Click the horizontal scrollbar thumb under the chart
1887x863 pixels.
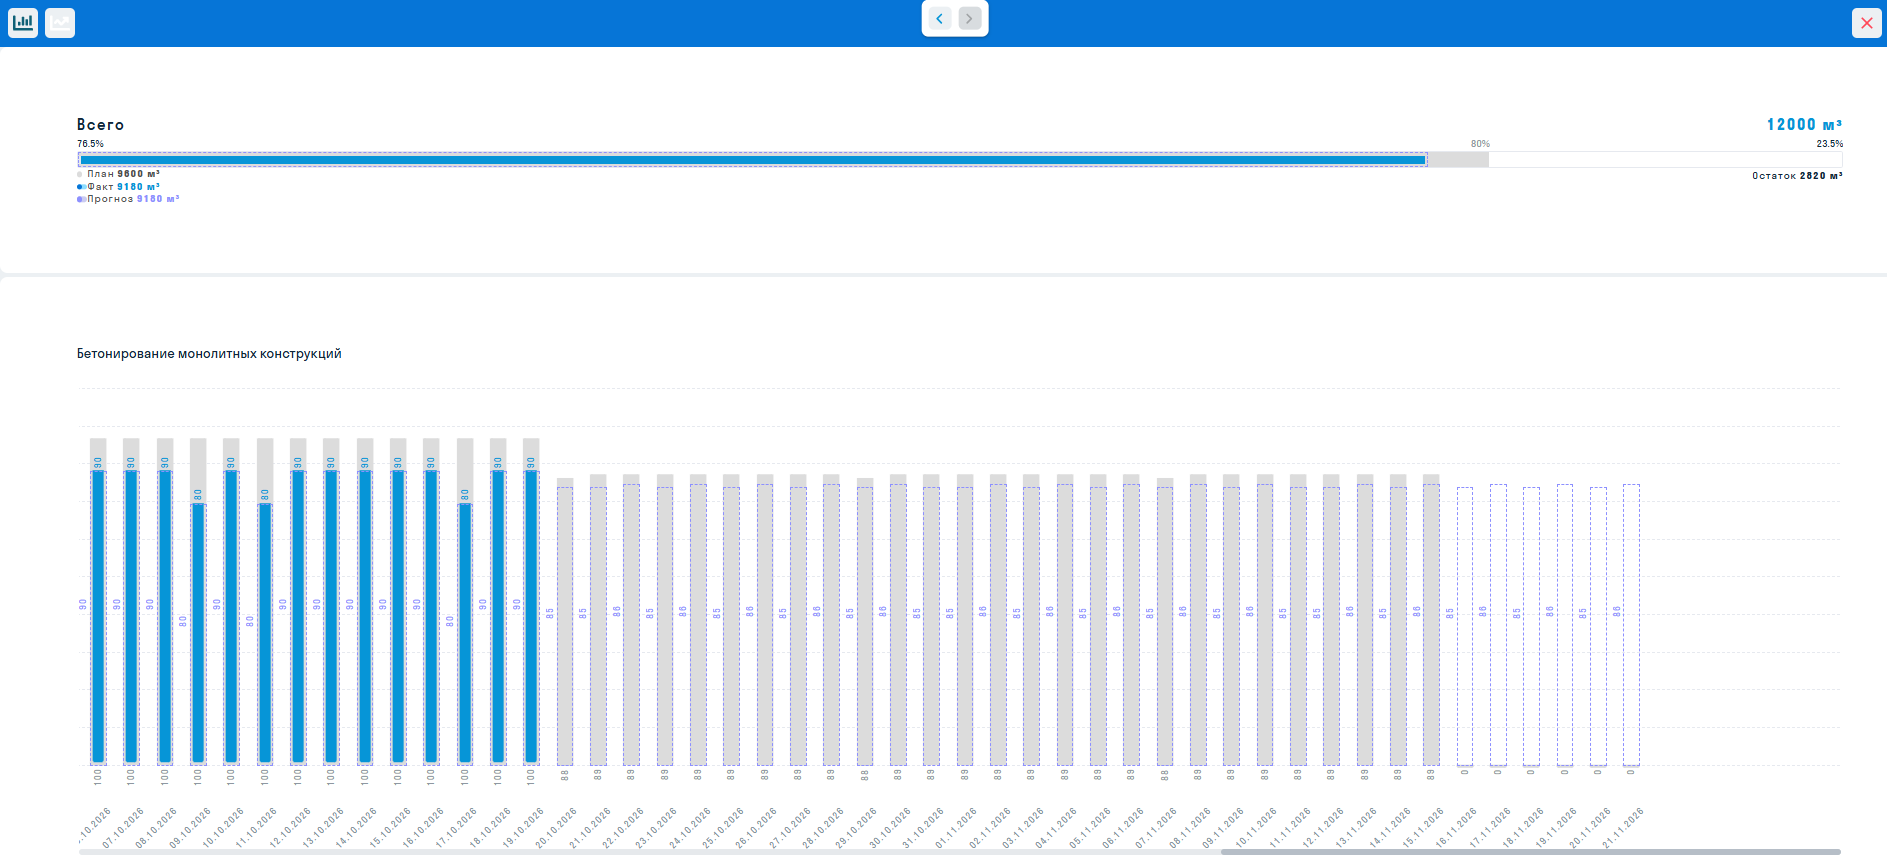(x=1530, y=852)
